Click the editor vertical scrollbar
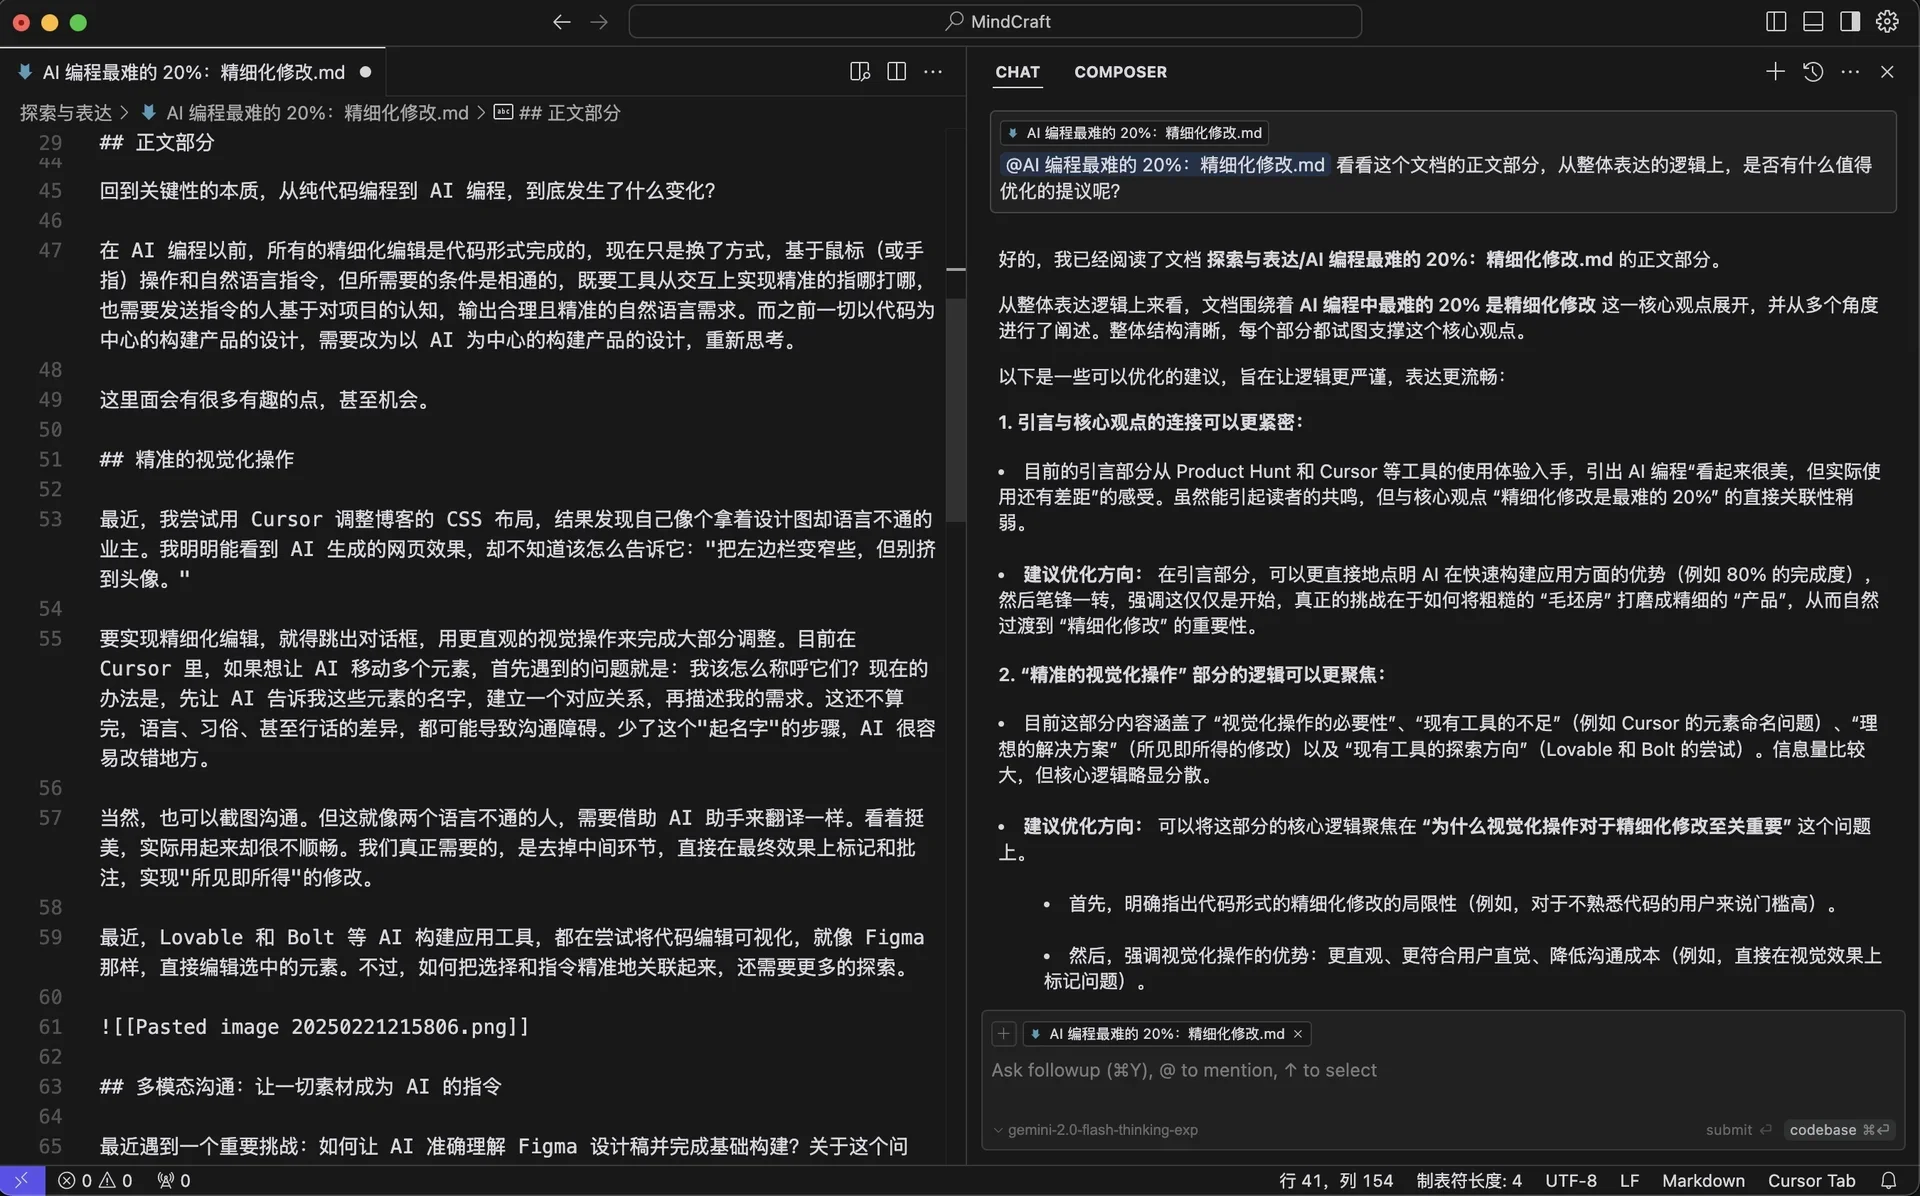 (x=956, y=410)
